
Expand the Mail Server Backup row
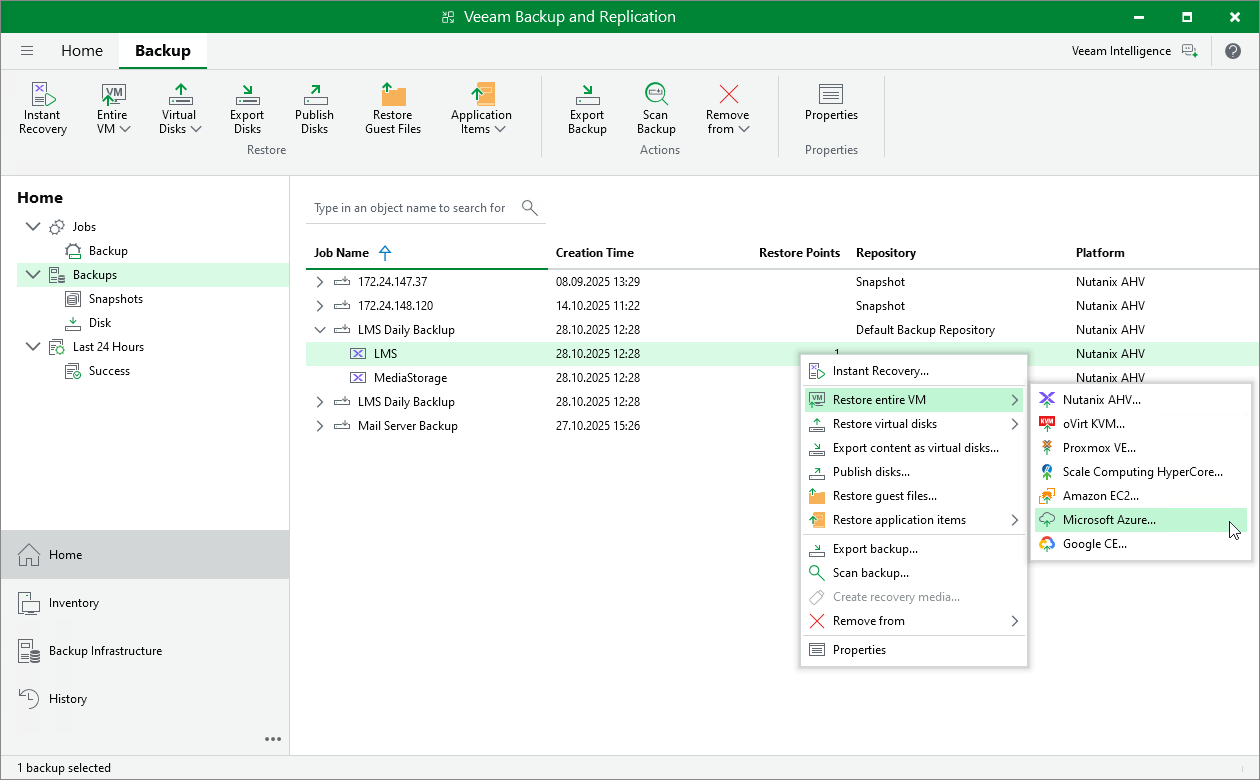[x=320, y=426]
